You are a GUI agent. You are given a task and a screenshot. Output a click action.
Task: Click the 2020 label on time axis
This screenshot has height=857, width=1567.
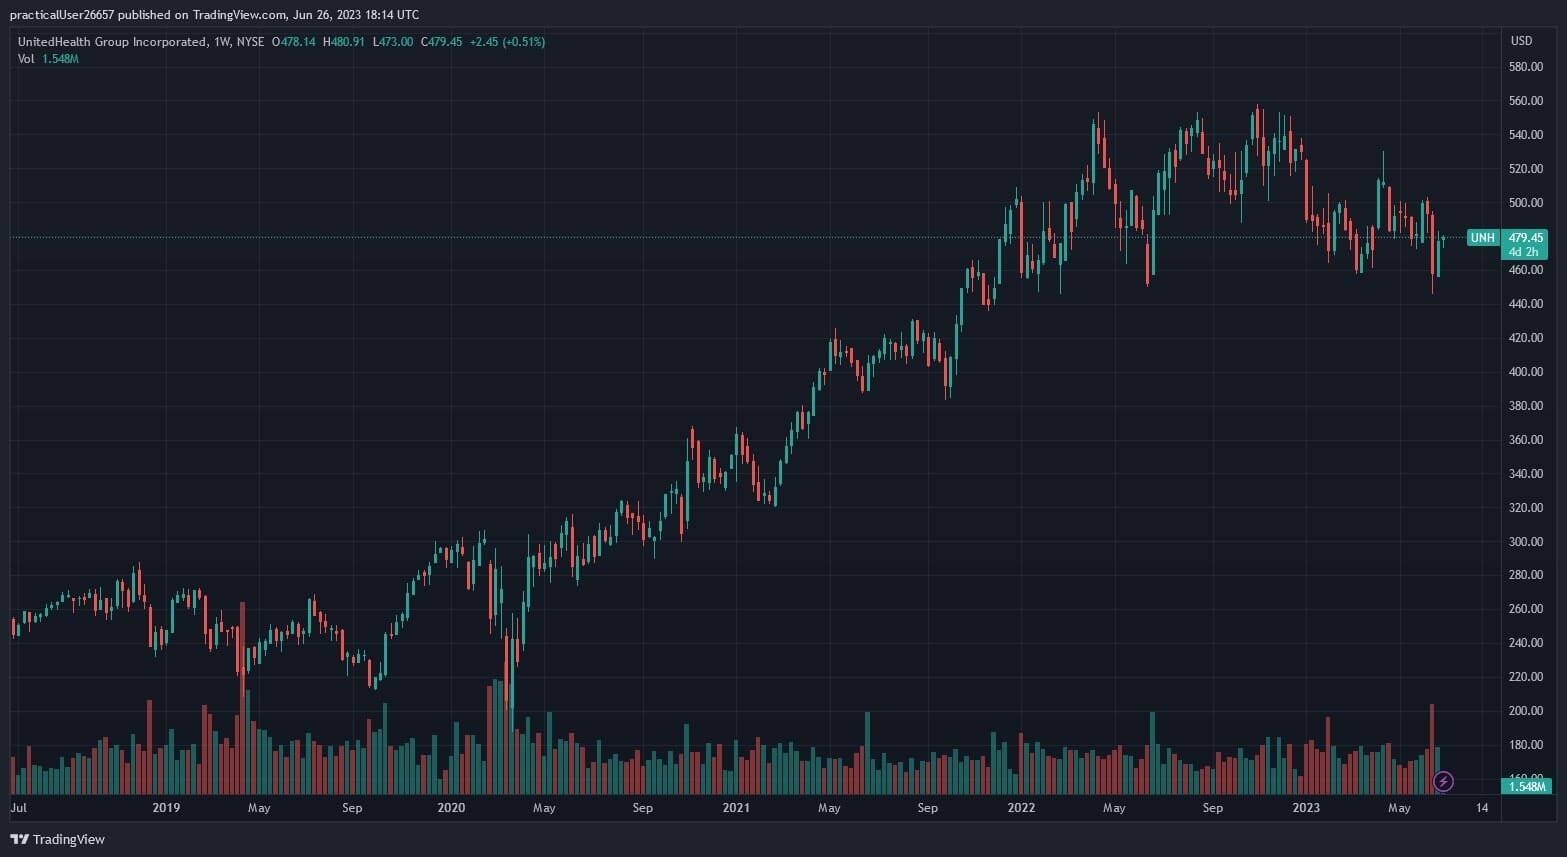[x=451, y=808]
